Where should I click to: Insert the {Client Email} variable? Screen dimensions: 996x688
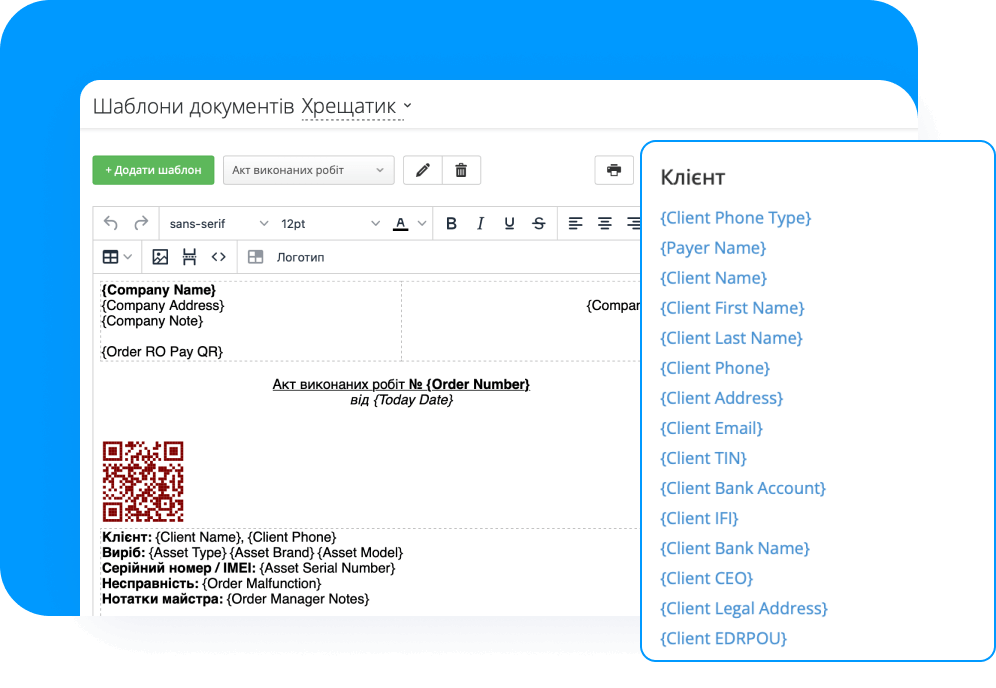[711, 428]
